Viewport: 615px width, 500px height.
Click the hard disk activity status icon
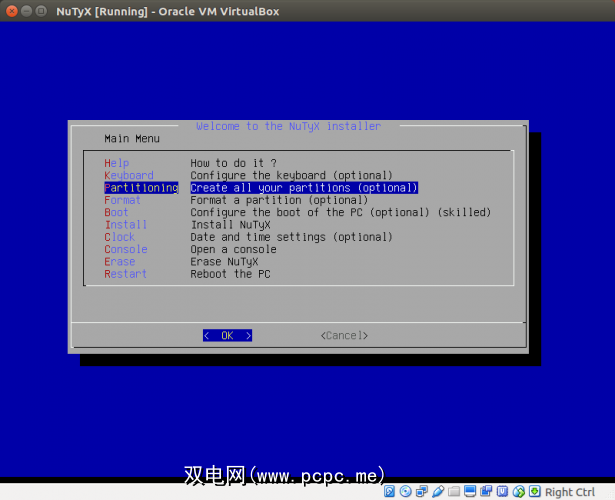coord(389,491)
